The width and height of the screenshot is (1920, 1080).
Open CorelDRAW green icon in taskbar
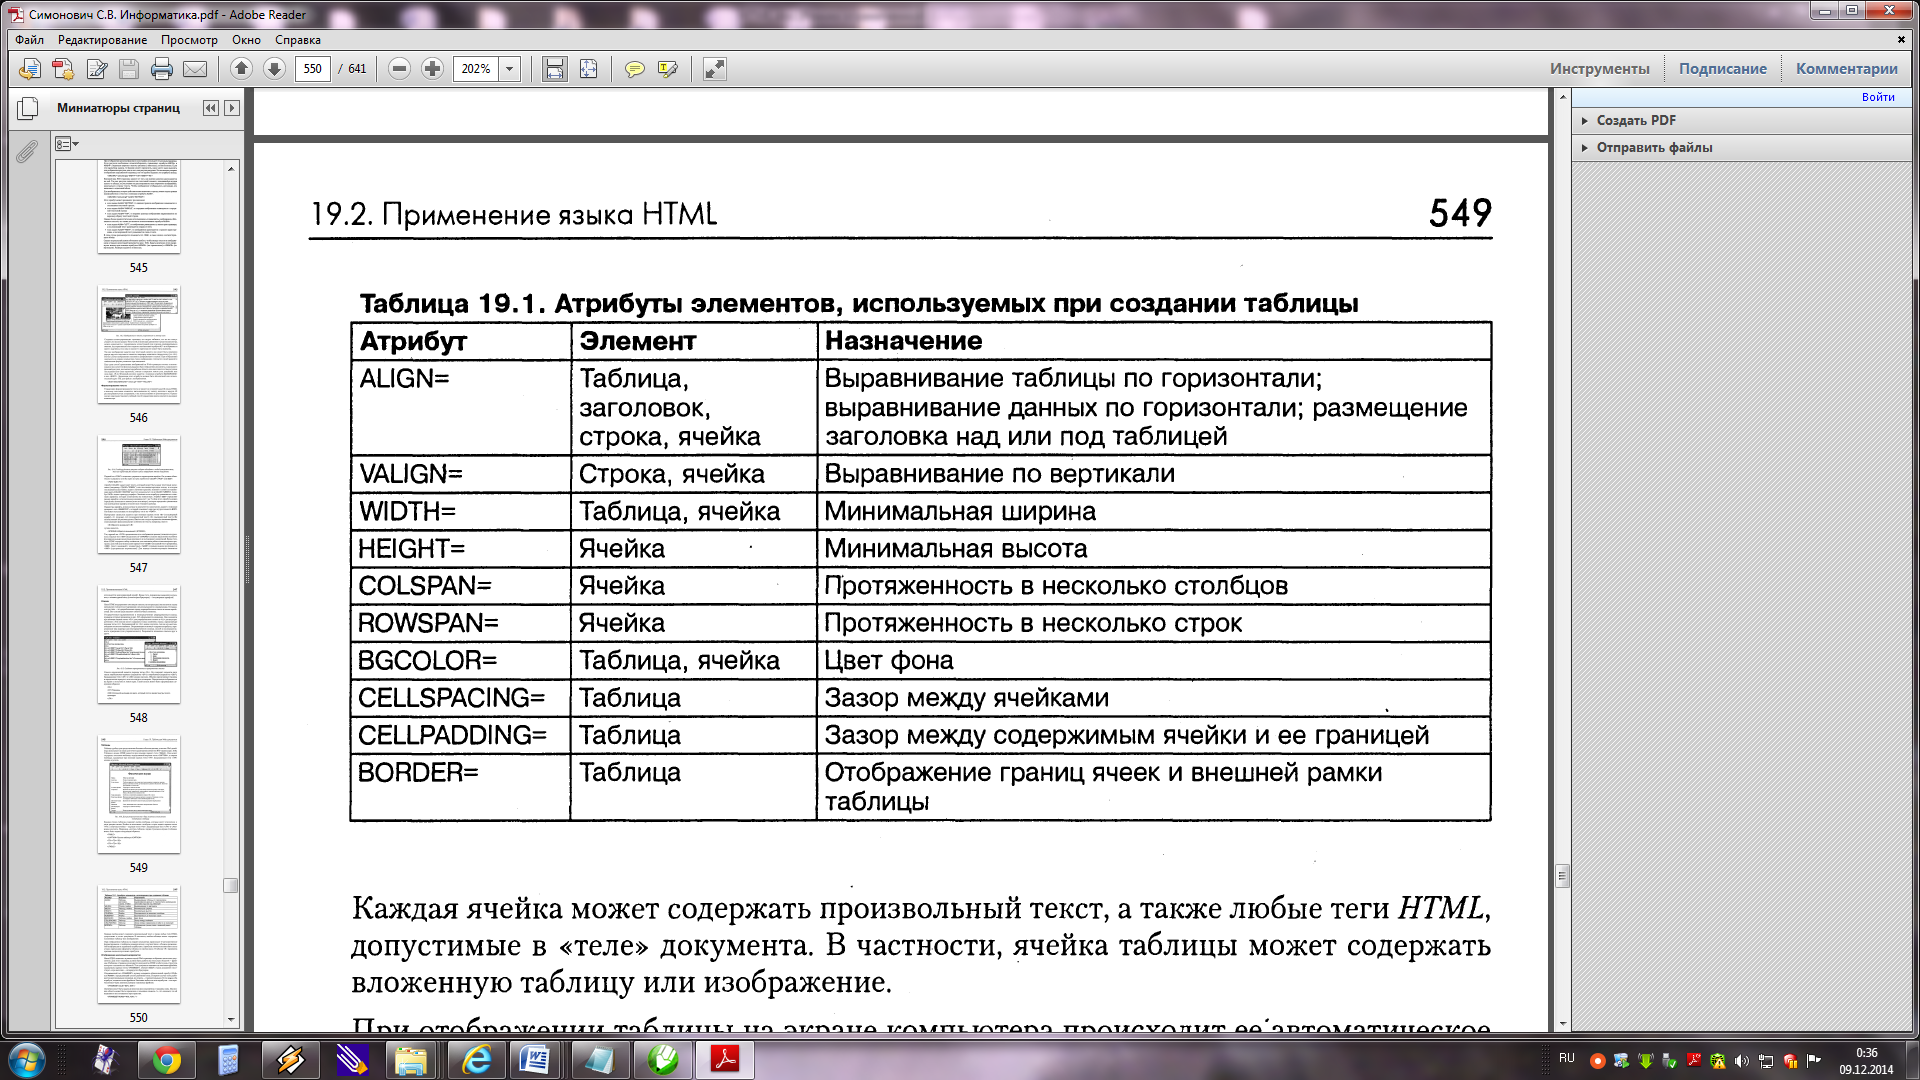coord(662,1060)
